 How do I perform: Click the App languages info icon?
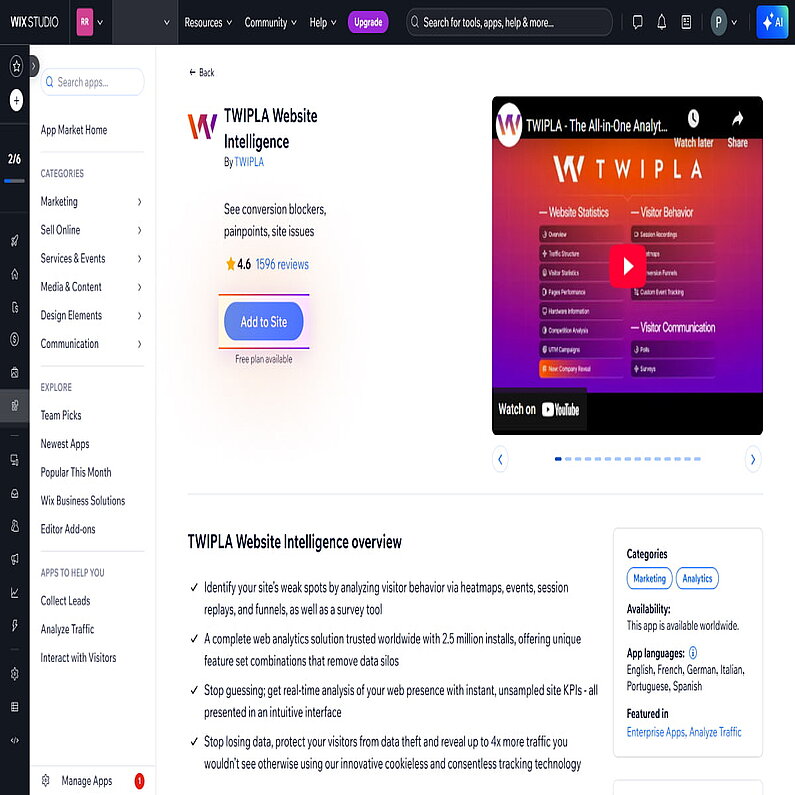click(x=693, y=652)
